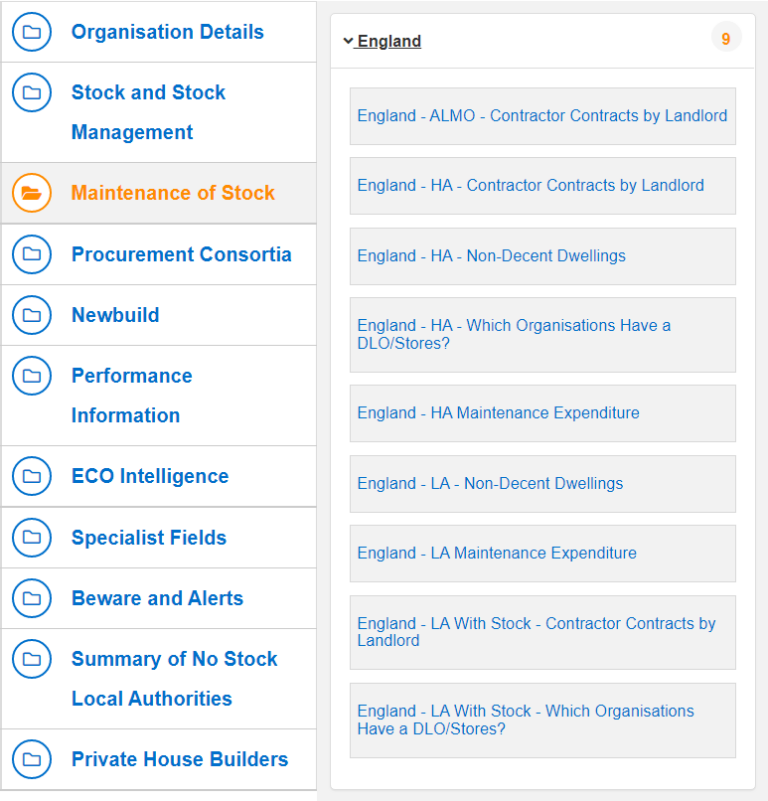Open England - ALMO - Contractor Contracts by Landlord
Viewport: 768px width, 801px height.
pos(541,115)
